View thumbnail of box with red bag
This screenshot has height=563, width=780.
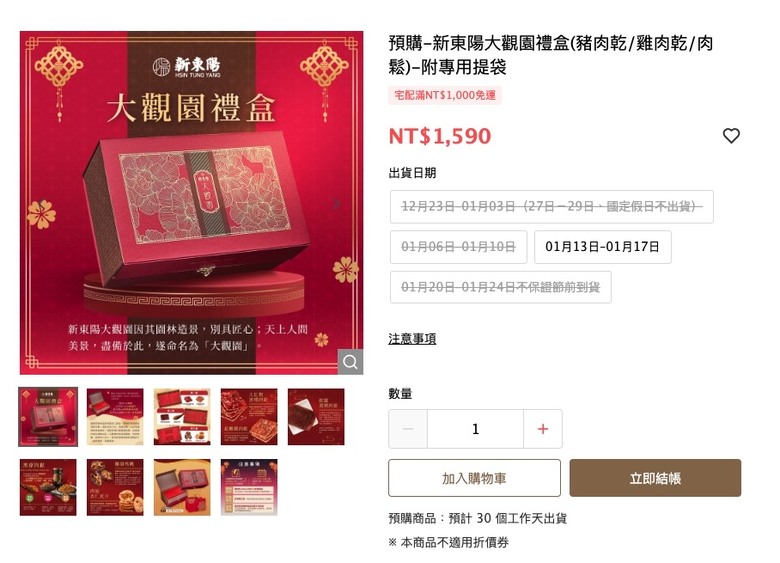pyautogui.click(x=182, y=487)
